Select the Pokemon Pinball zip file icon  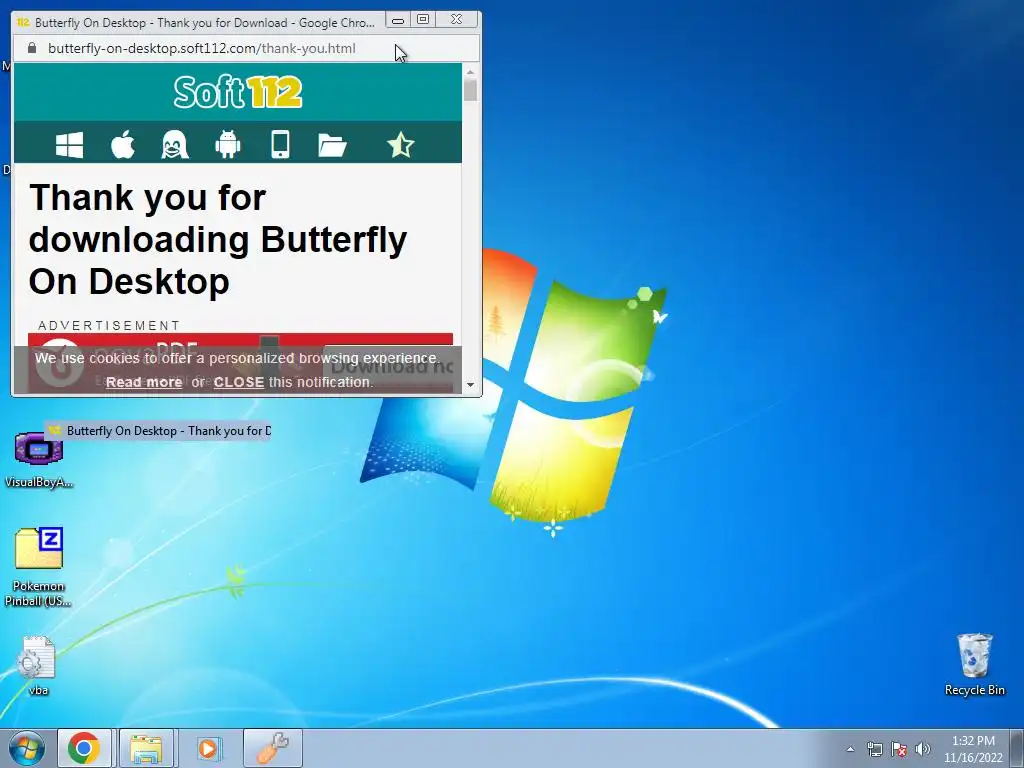(39, 567)
